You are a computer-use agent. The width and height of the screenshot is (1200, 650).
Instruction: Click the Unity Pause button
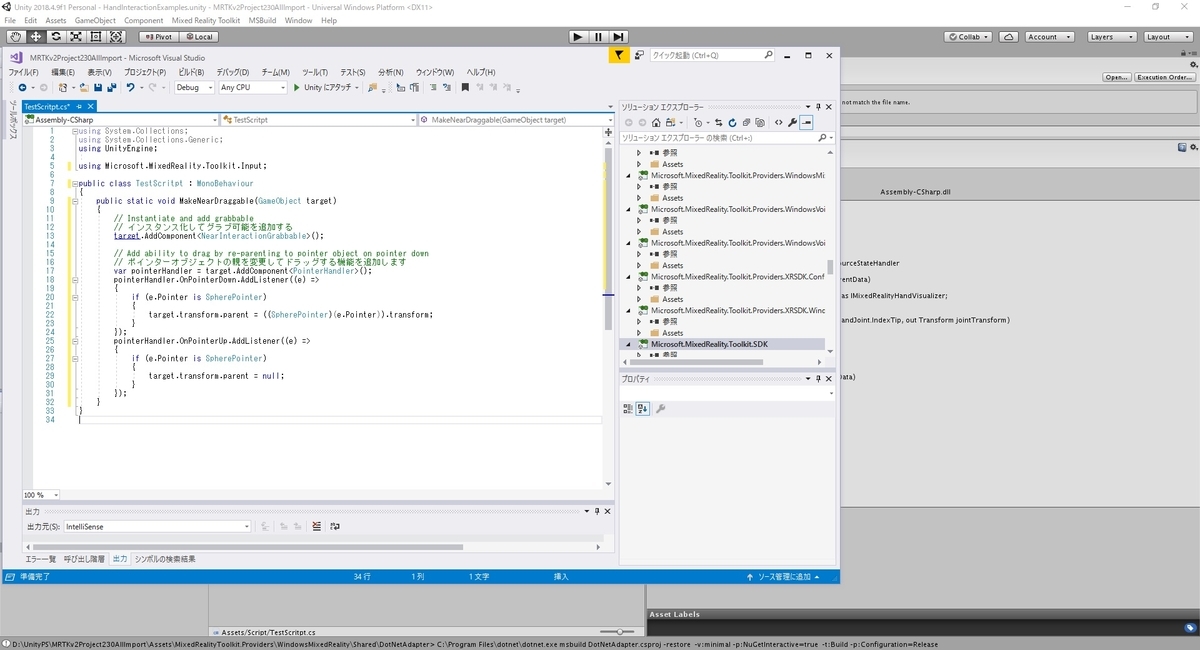tap(598, 37)
